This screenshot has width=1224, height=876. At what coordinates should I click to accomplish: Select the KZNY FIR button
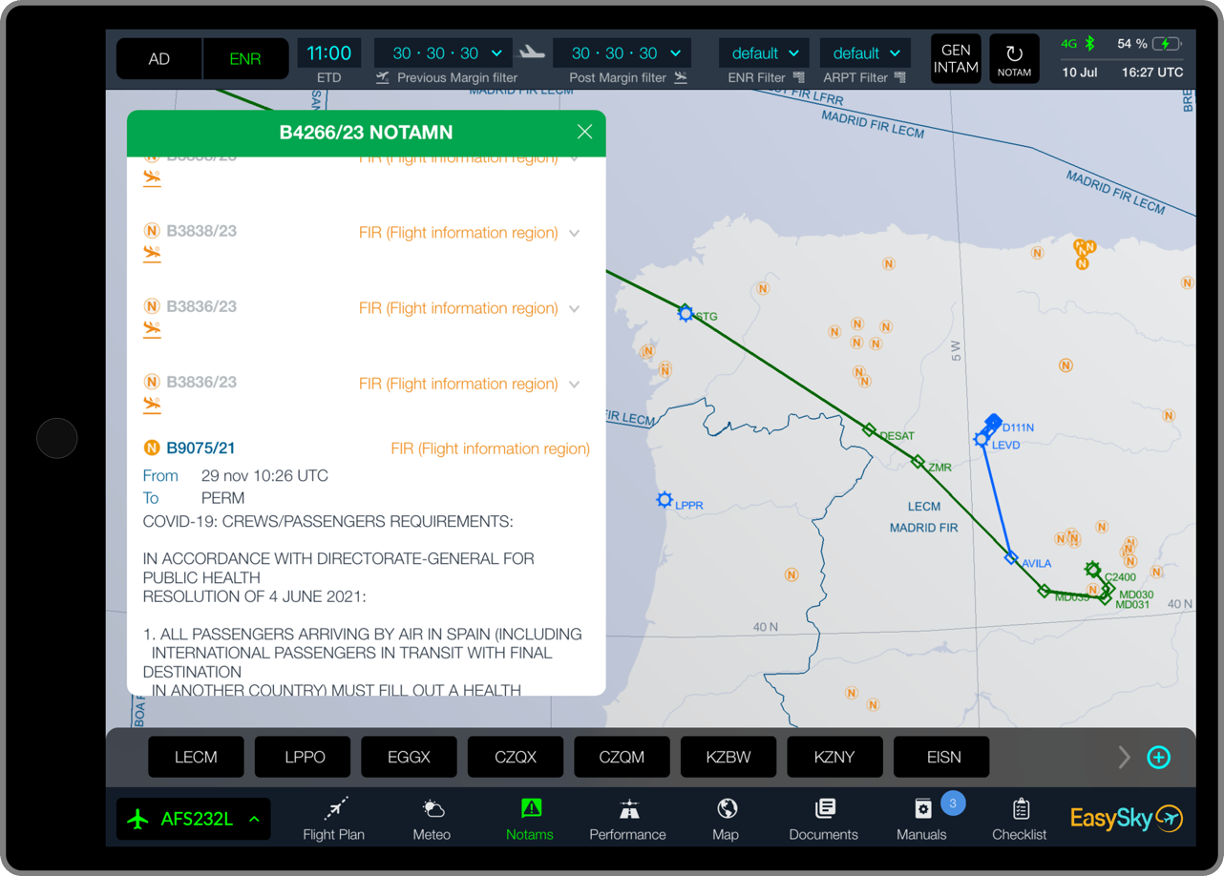click(835, 757)
